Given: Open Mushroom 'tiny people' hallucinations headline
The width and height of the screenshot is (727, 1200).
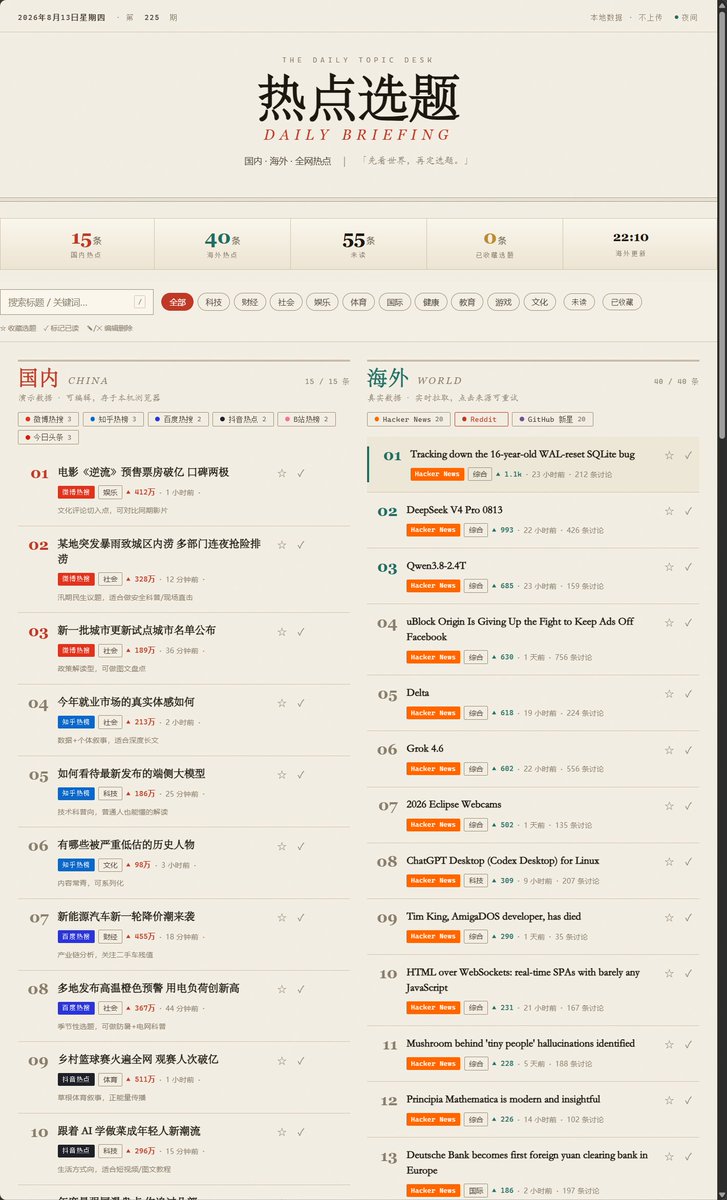Looking at the screenshot, I should pos(520,1044).
